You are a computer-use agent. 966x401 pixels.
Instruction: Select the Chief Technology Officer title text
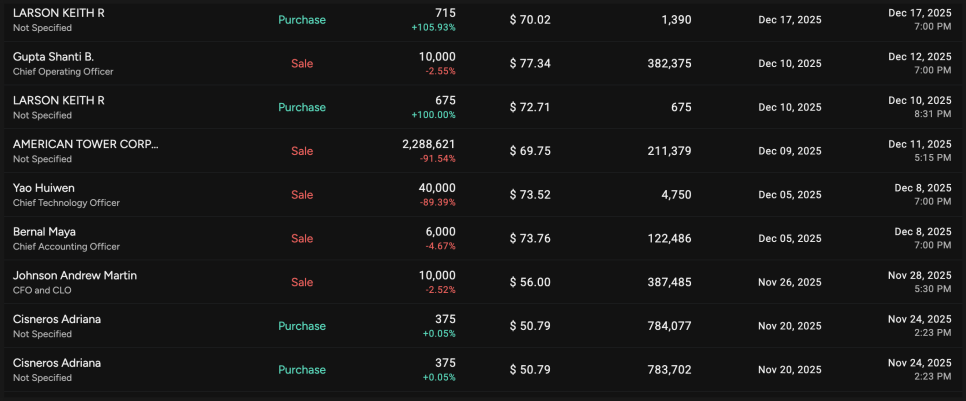66,203
